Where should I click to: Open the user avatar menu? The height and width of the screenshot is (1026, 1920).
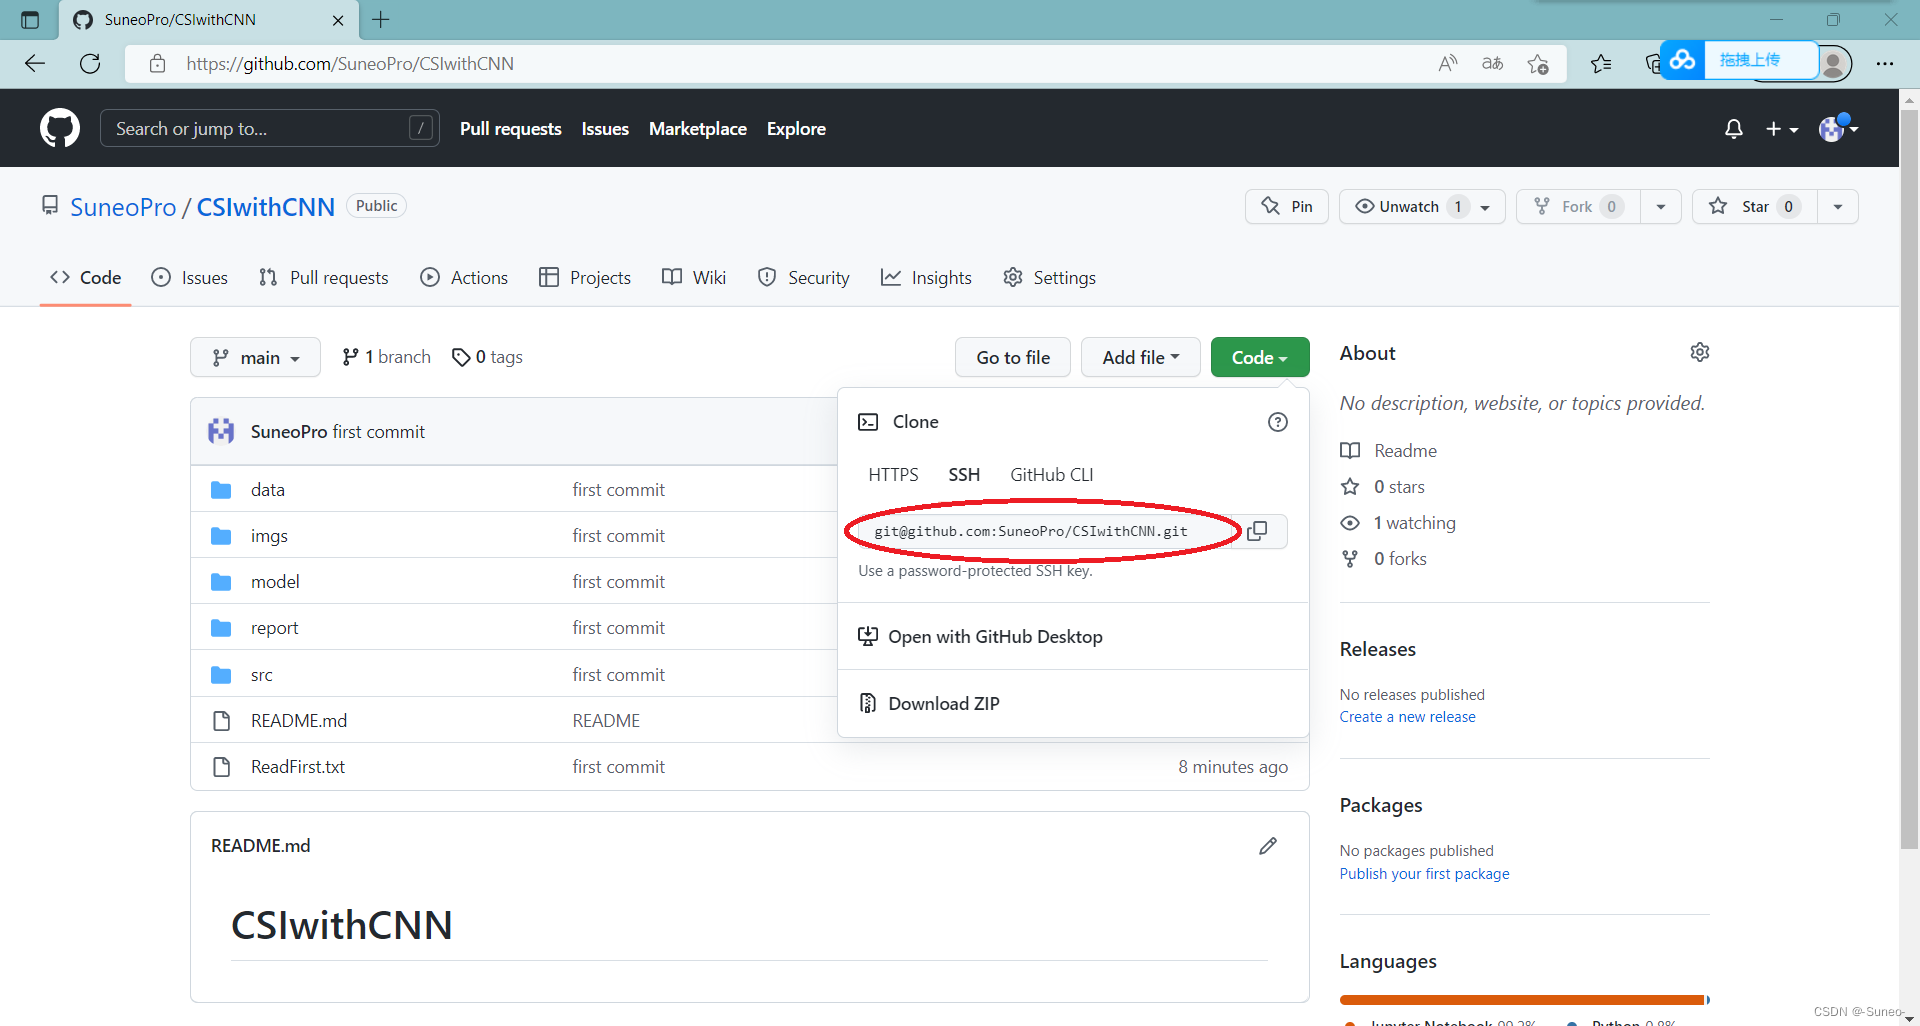point(1838,128)
